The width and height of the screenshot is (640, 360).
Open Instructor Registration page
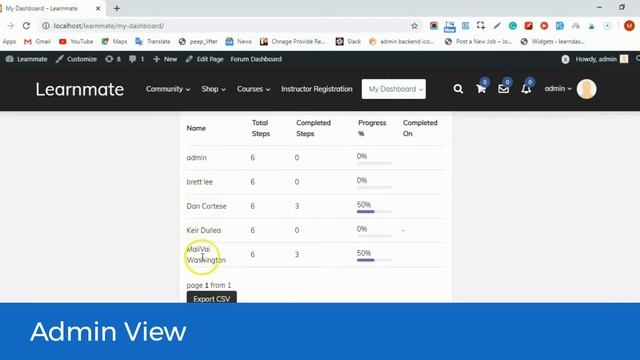316,89
